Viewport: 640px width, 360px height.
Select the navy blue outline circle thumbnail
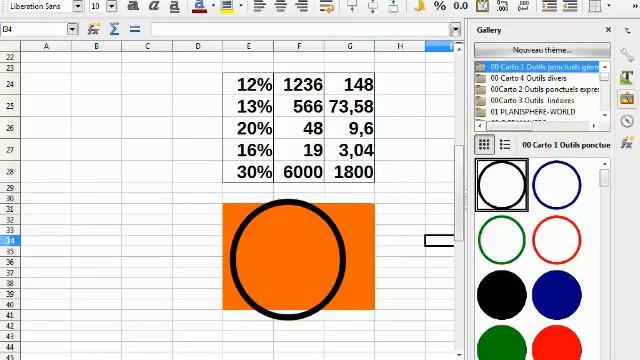pyautogui.click(x=557, y=185)
